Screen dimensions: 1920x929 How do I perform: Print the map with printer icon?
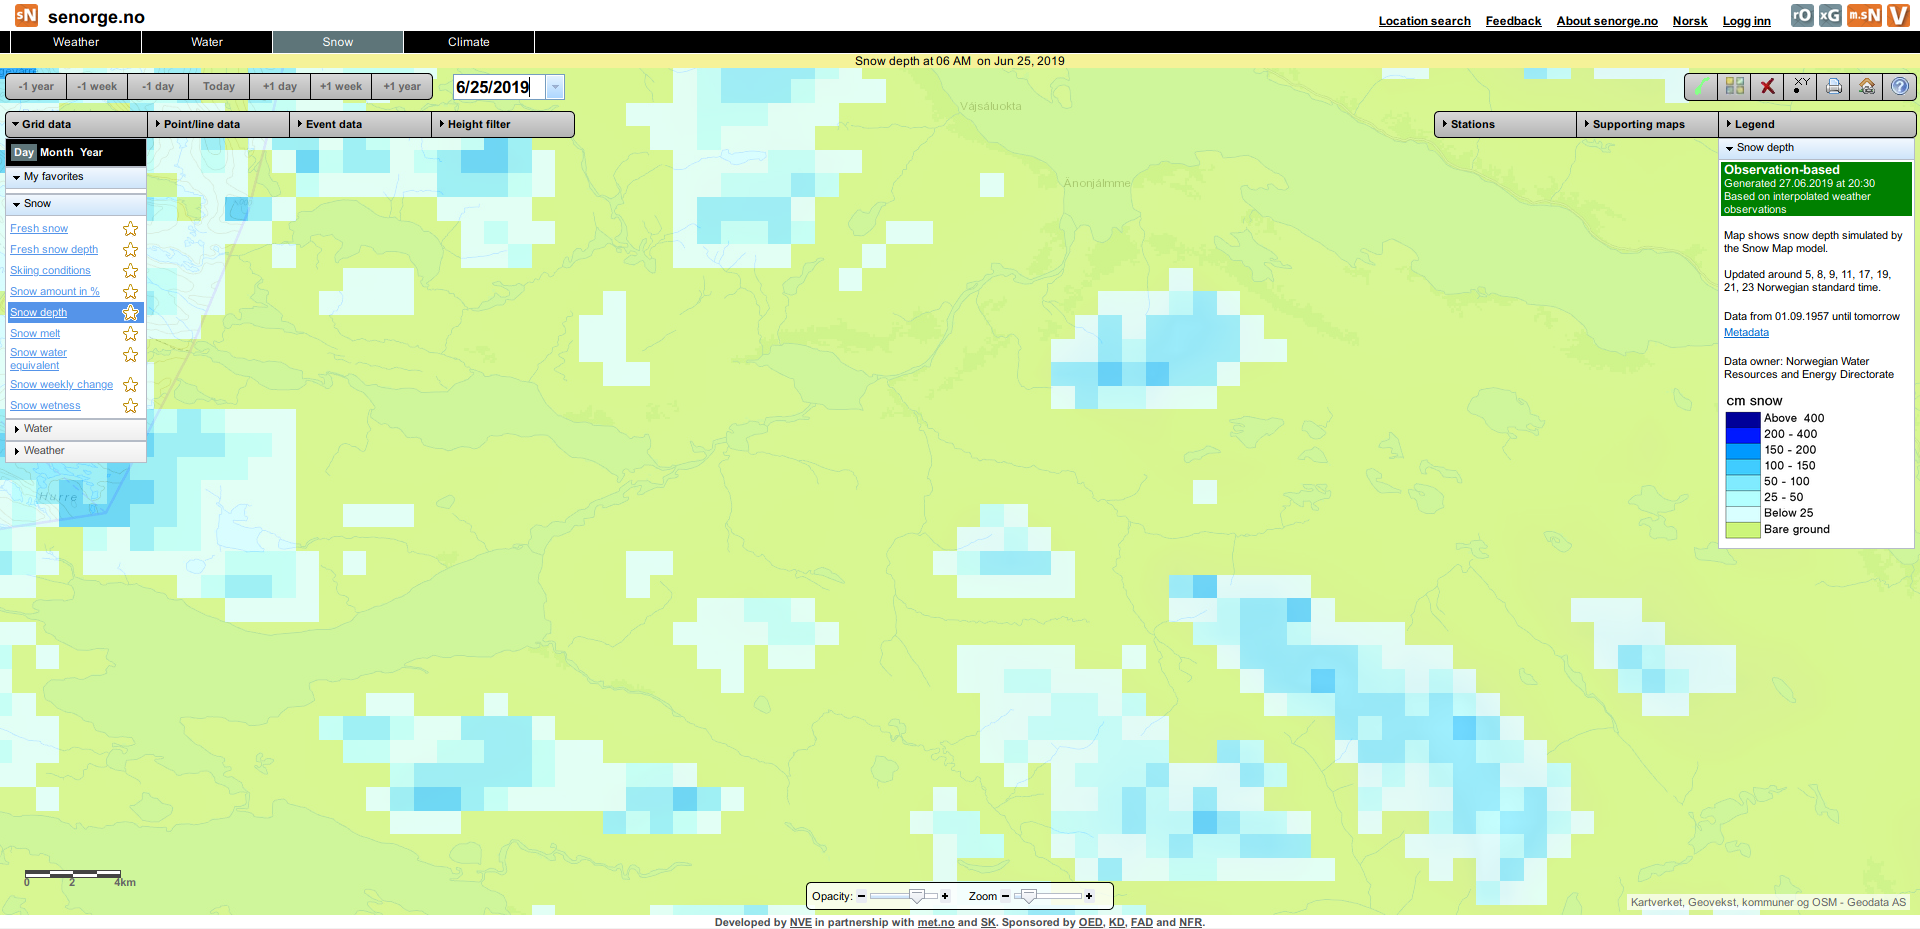coord(1834,87)
